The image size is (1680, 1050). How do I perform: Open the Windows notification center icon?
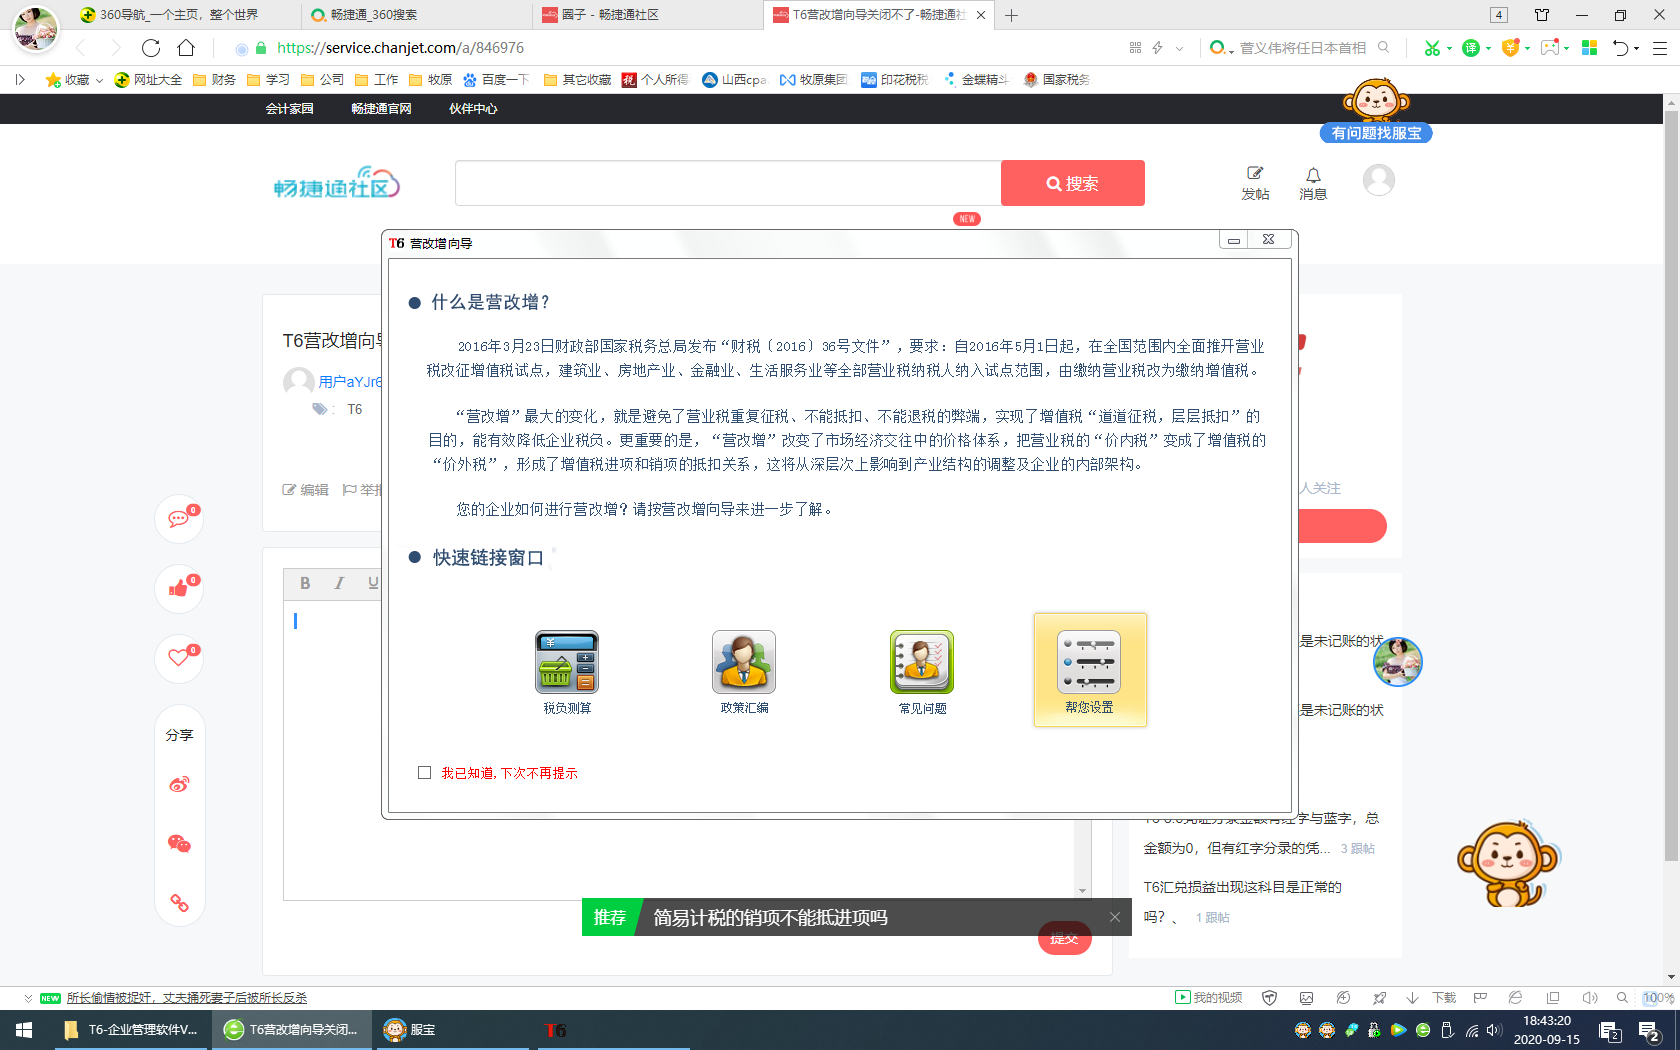1650,1031
